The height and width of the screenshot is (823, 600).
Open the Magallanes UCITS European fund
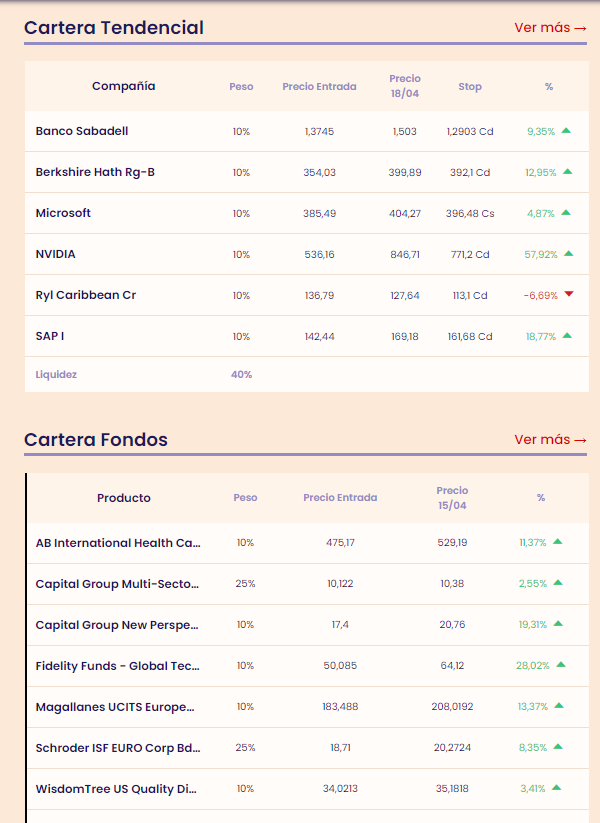tap(115, 706)
